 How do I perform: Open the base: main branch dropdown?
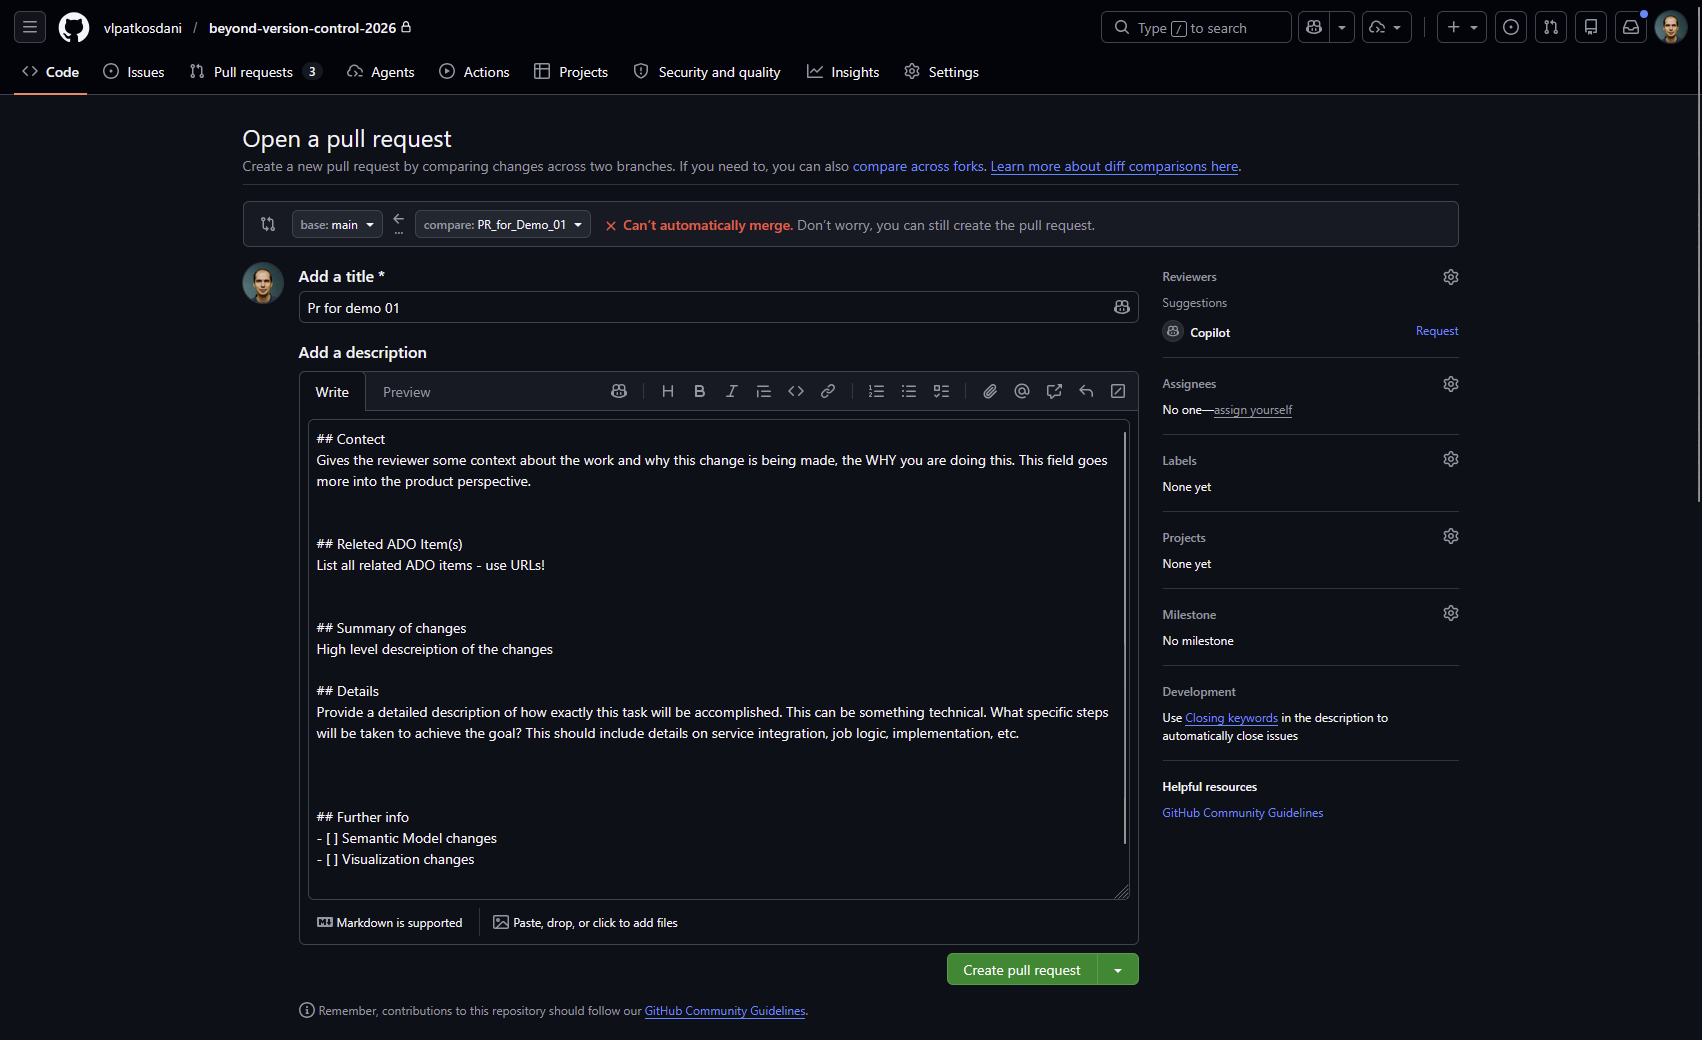tap(337, 225)
